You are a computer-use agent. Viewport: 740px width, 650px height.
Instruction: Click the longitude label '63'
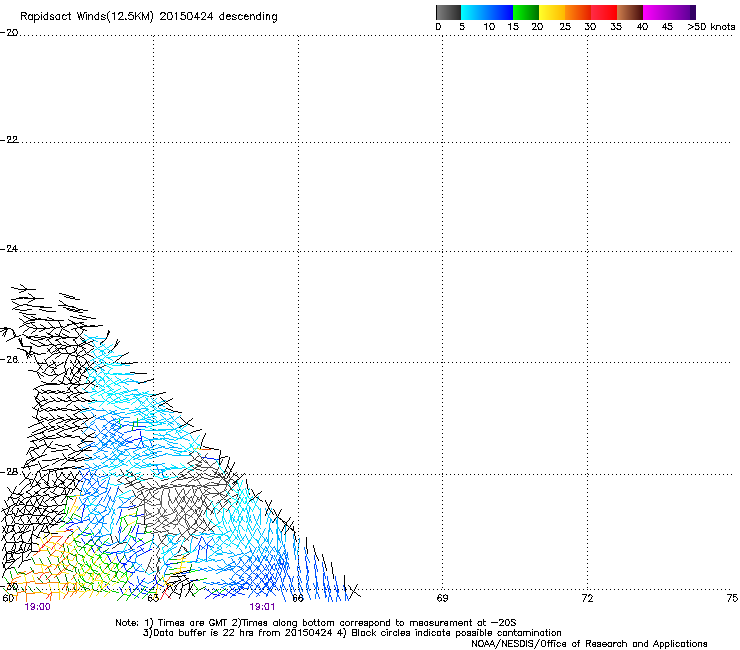coord(153,599)
